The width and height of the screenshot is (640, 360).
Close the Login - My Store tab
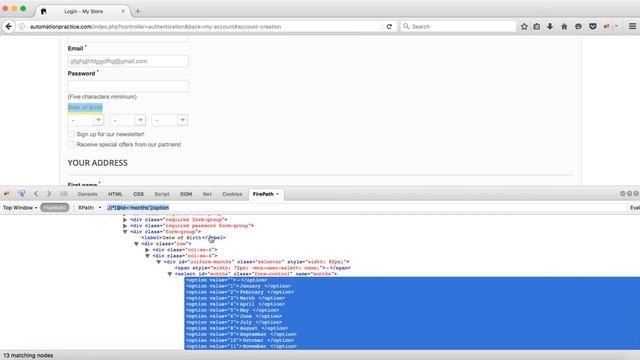point(123,11)
